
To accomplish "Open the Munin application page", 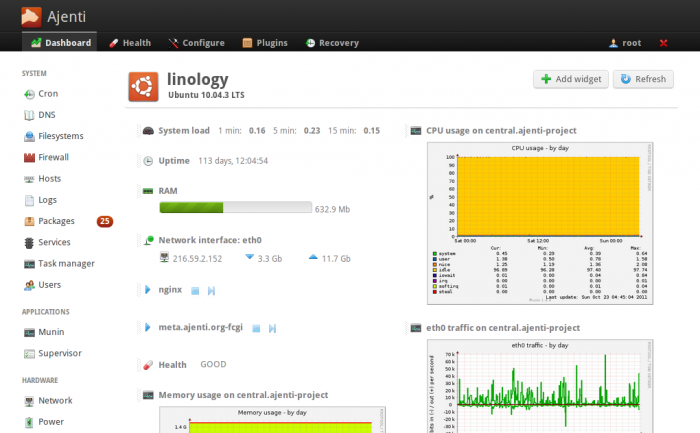I will 50,331.
